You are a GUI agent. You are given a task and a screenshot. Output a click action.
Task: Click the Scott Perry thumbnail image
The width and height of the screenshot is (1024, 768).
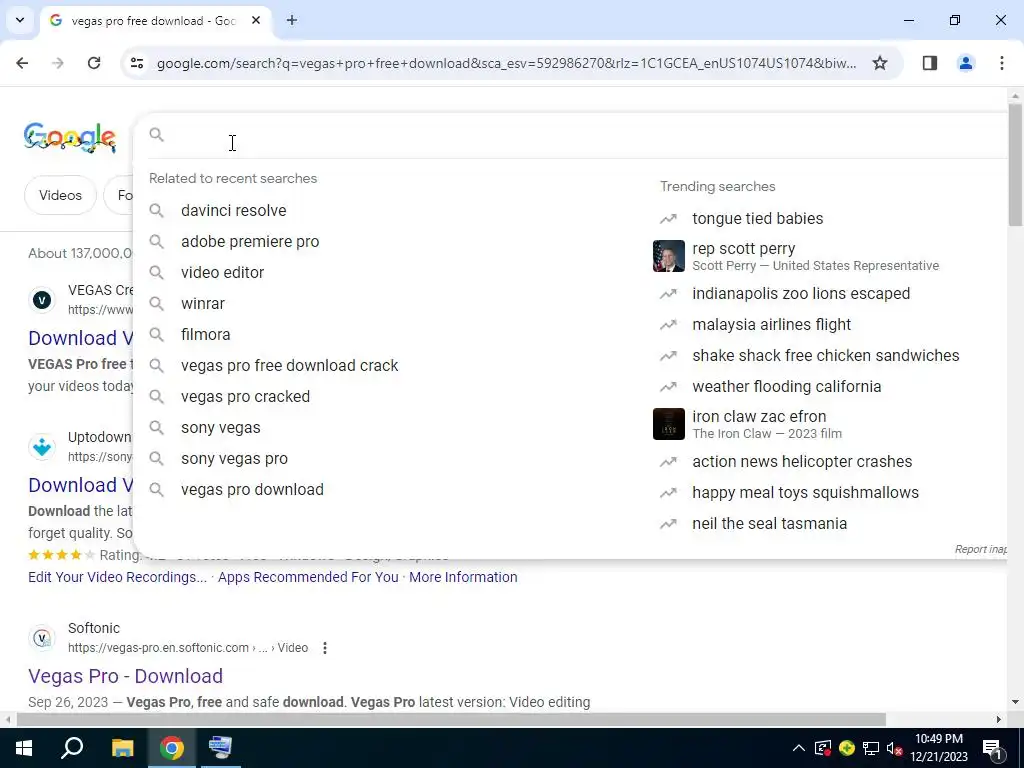(669, 256)
